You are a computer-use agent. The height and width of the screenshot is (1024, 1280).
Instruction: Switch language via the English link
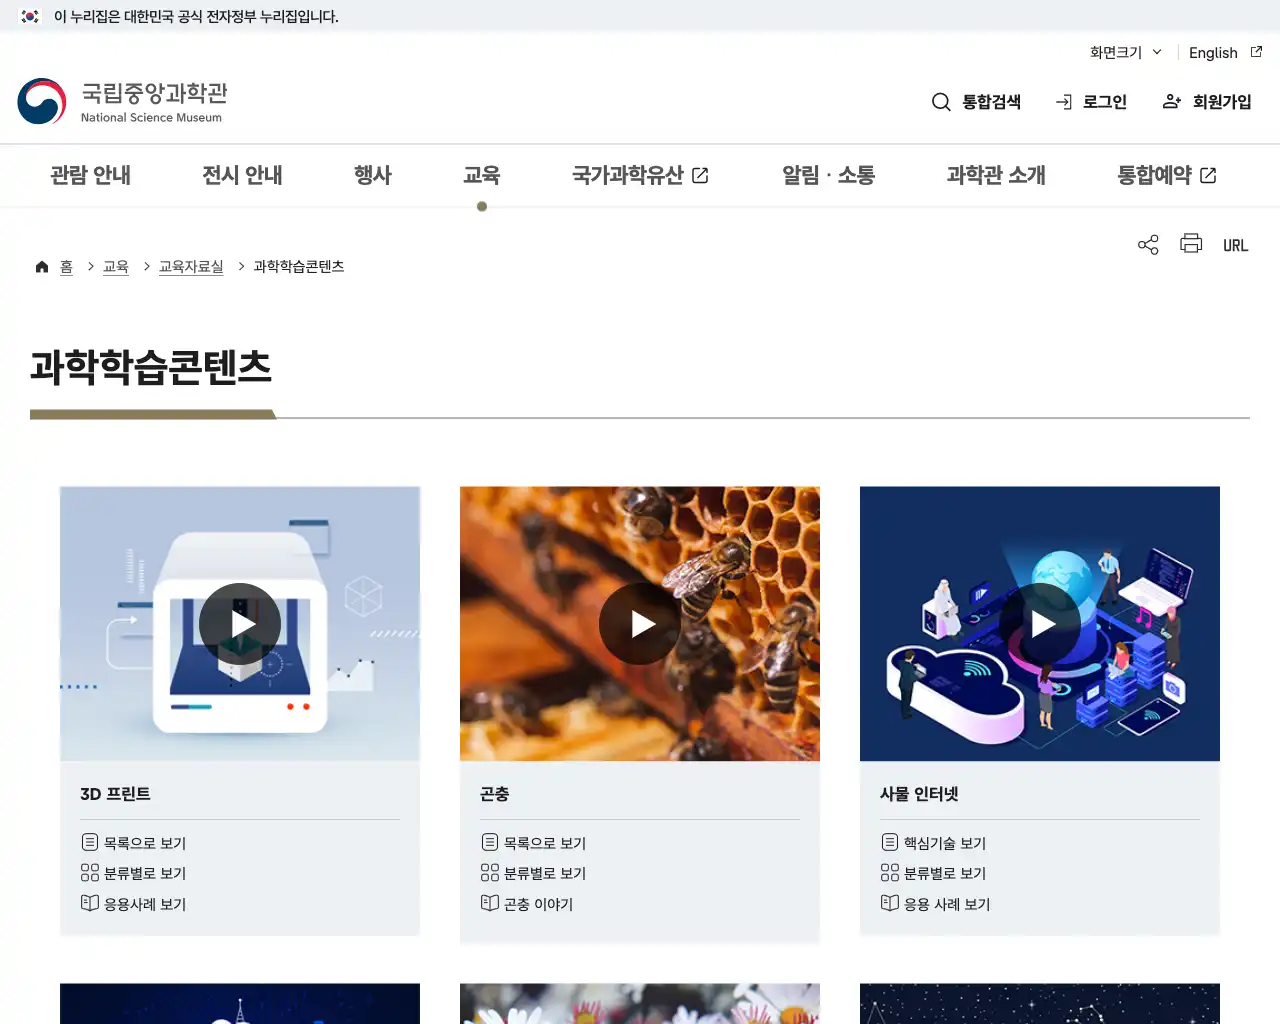[1212, 52]
